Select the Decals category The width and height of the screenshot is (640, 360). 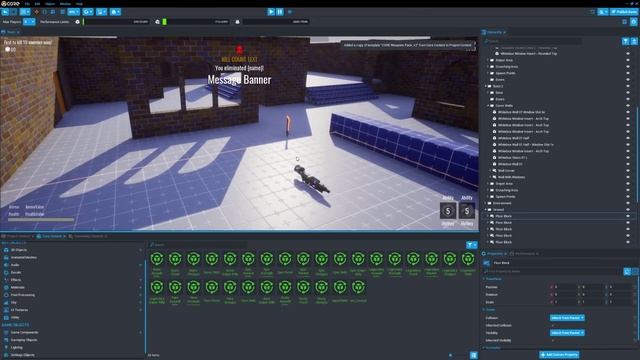[x=16, y=272]
